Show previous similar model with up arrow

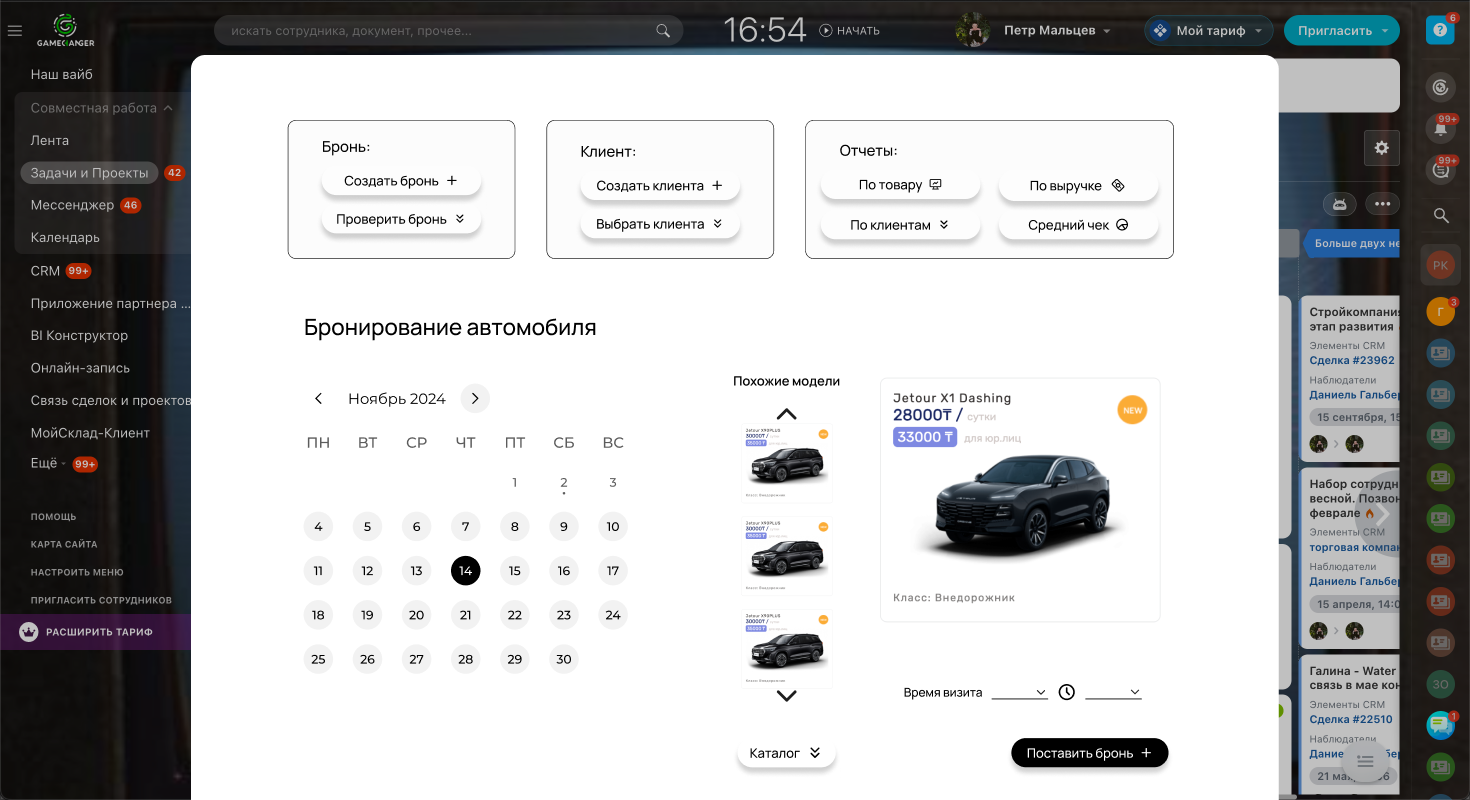[787, 414]
